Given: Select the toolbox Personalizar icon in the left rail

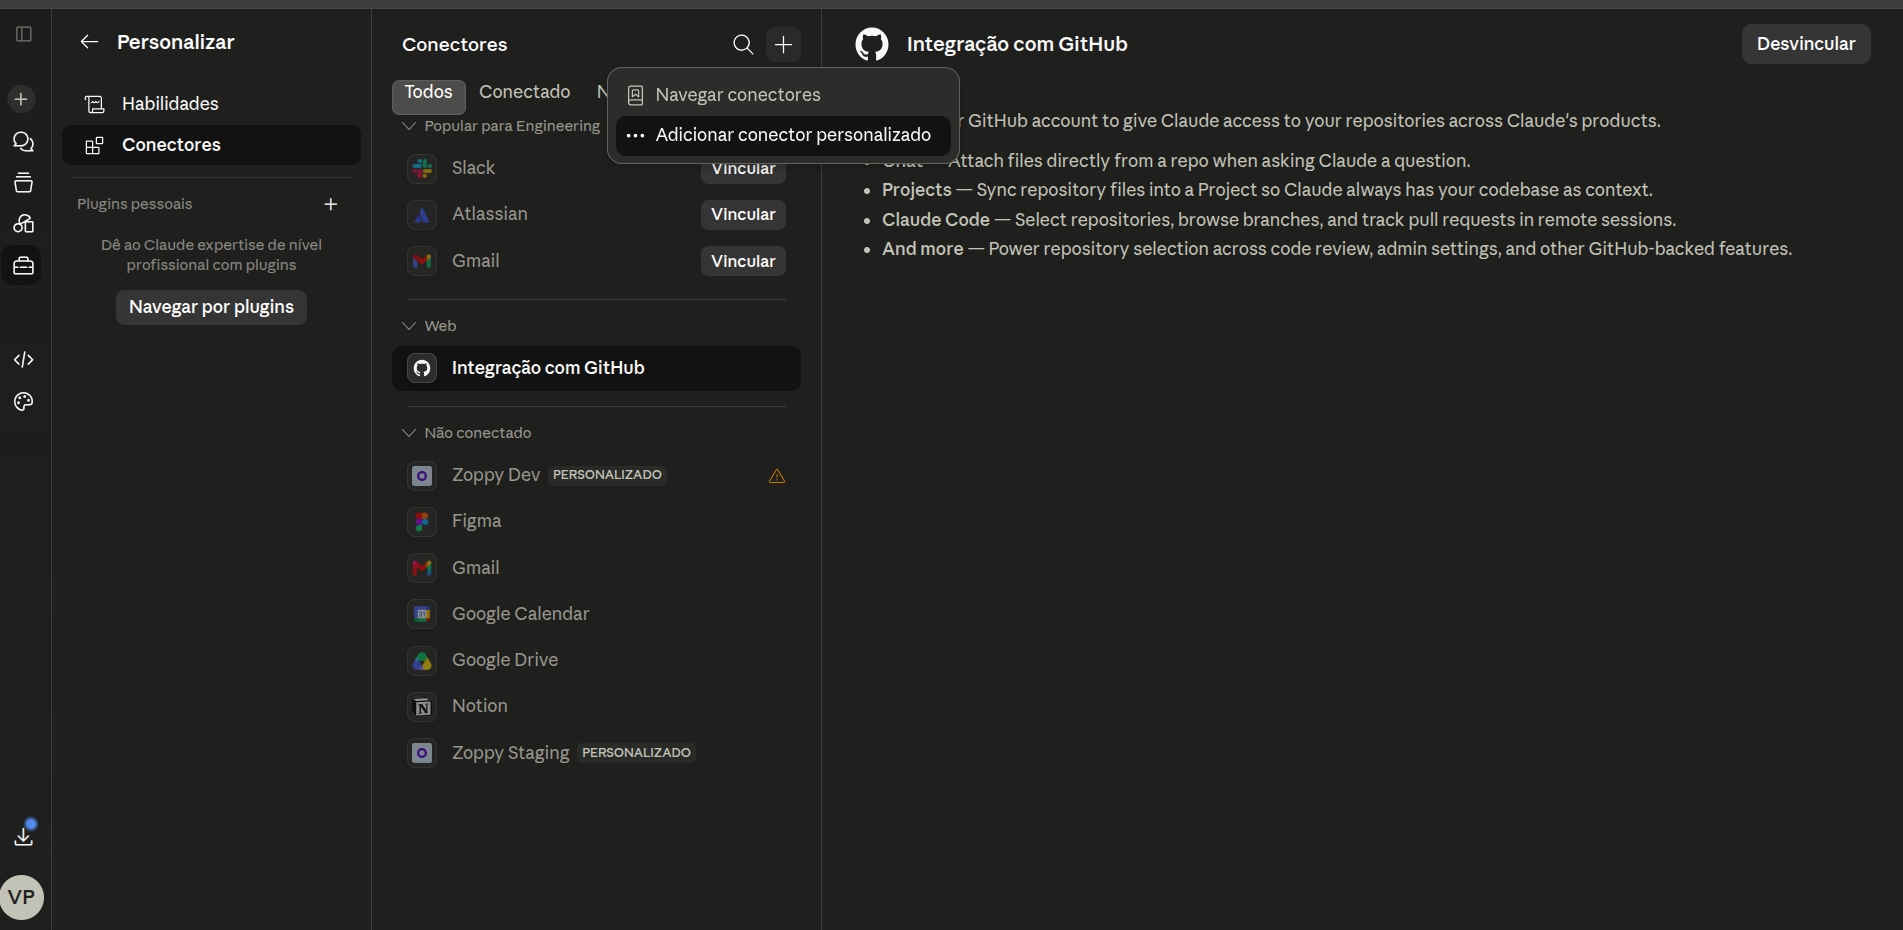Looking at the screenshot, I should 23,266.
